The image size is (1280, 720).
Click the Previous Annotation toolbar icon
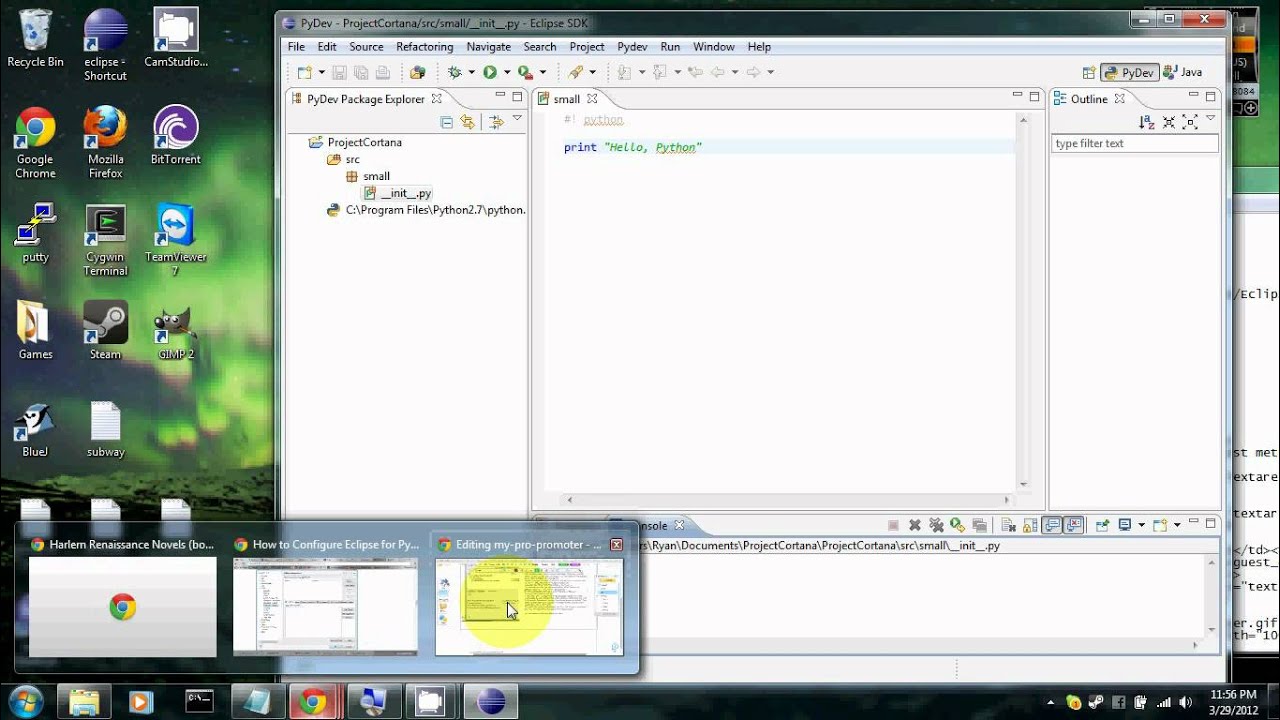point(659,72)
